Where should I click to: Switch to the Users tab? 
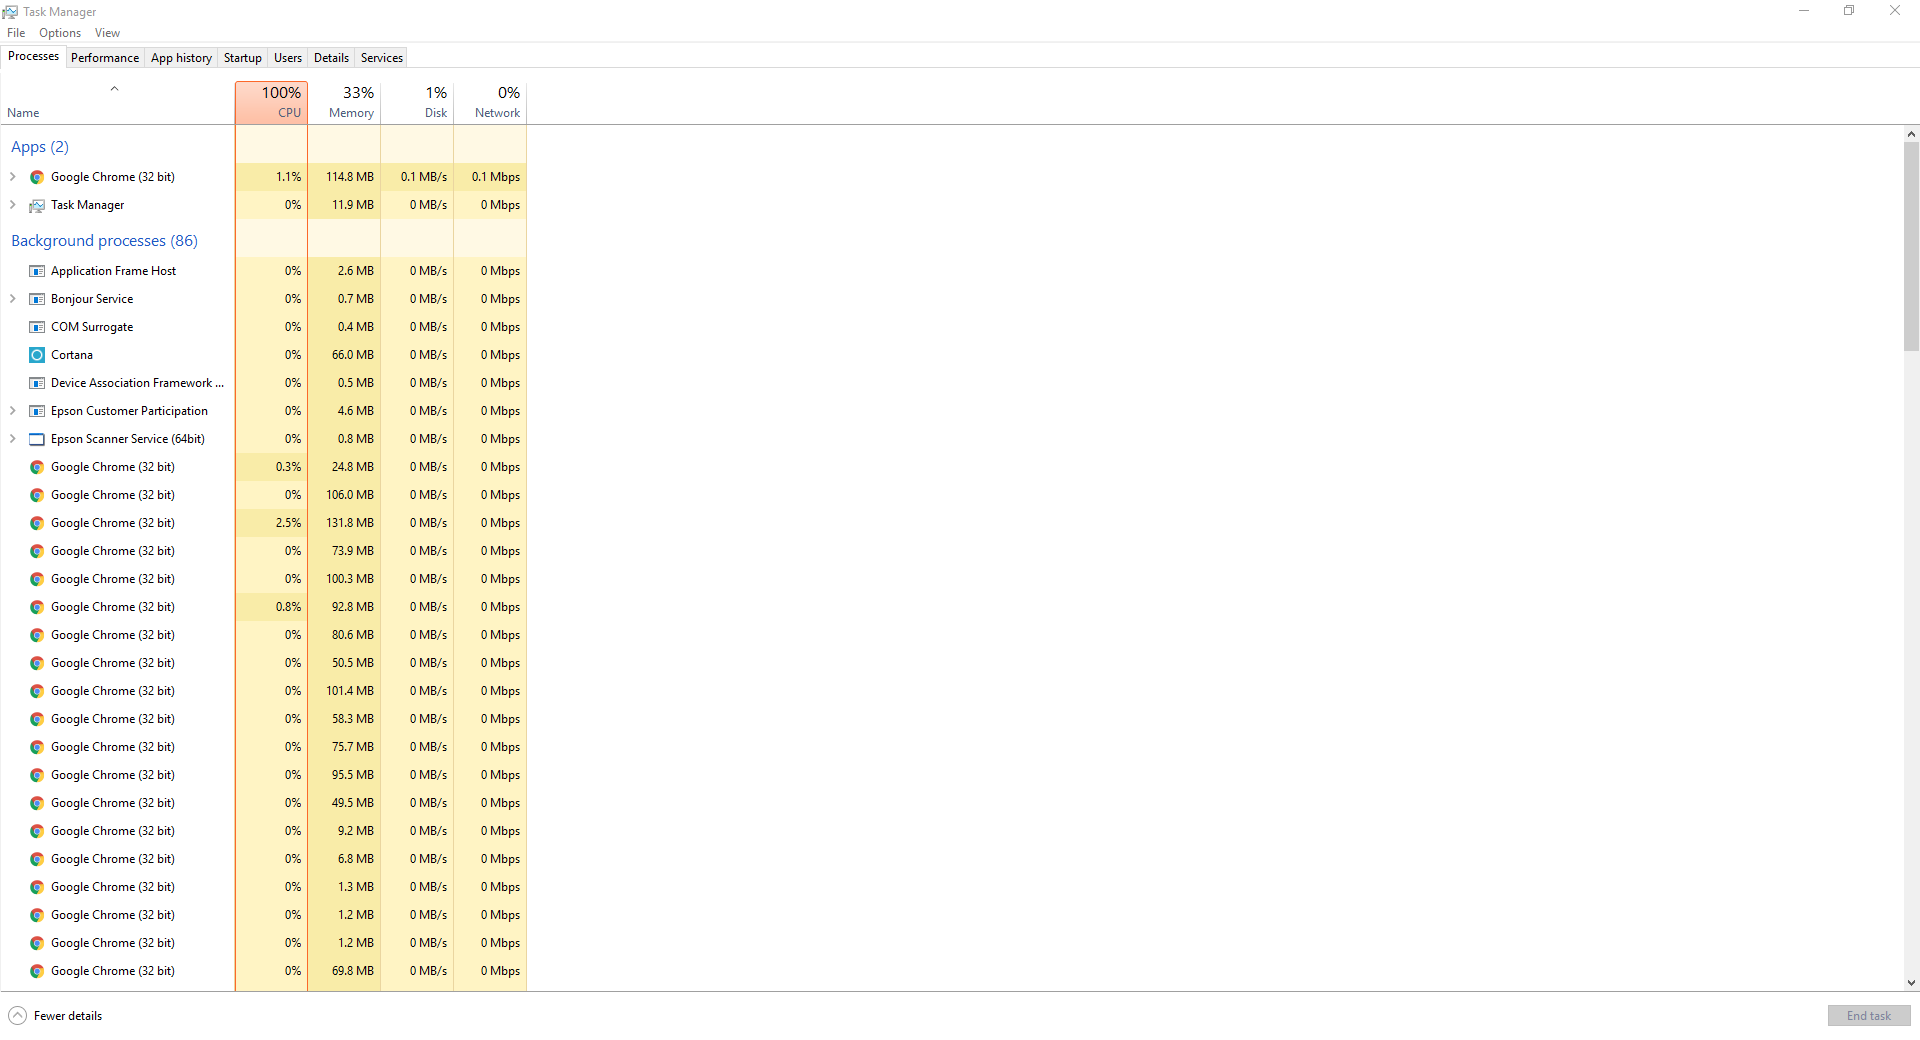click(x=288, y=58)
